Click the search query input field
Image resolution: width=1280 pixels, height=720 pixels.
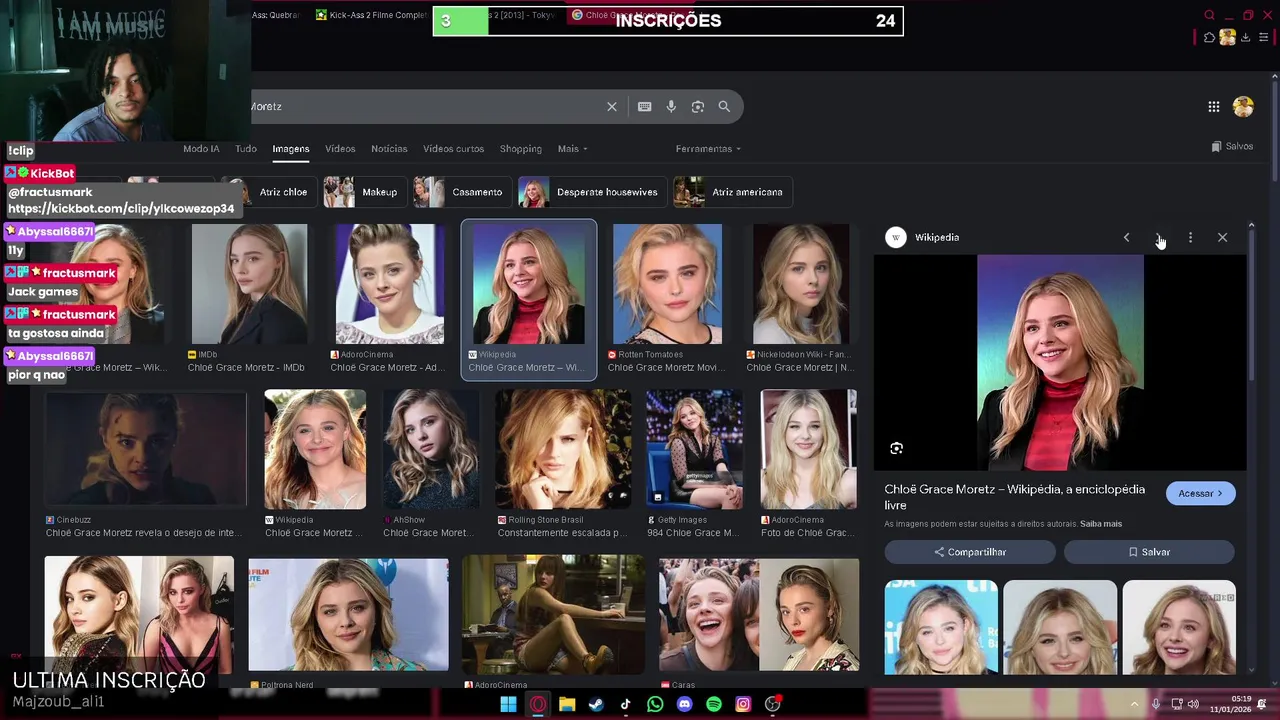(425, 107)
